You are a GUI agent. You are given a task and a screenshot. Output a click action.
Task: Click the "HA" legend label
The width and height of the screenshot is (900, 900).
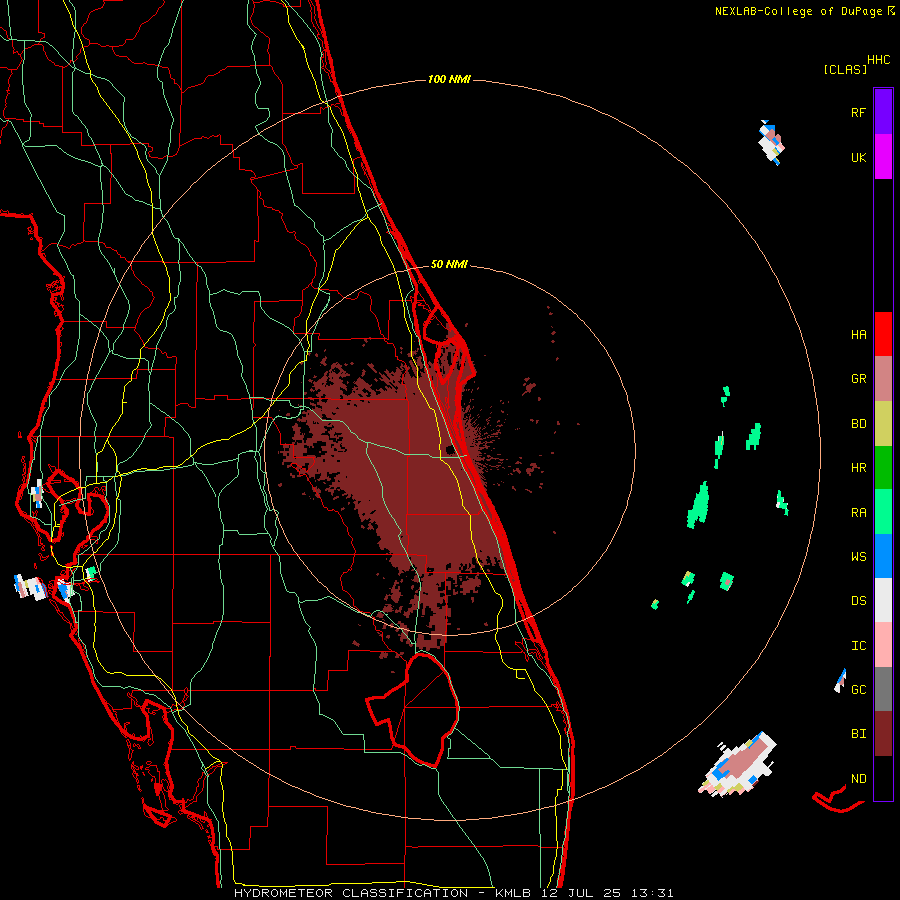(x=858, y=335)
